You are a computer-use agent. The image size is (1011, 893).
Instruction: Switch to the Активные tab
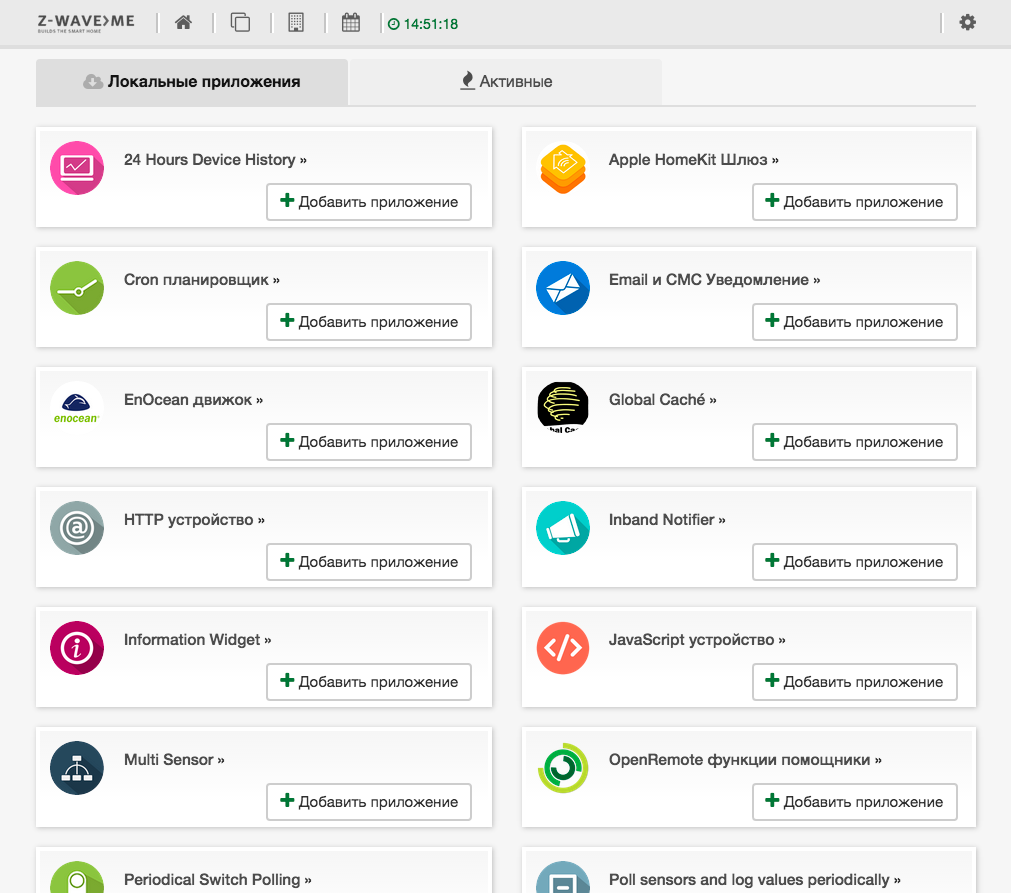[506, 82]
